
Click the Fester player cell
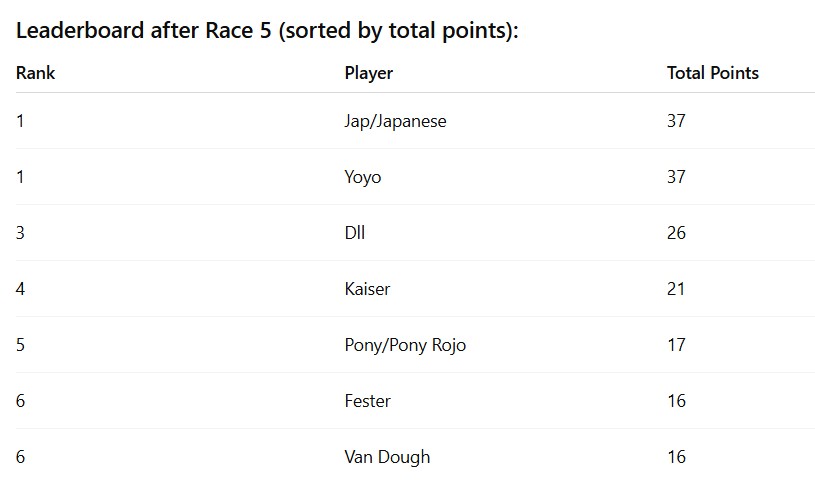[367, 401]
